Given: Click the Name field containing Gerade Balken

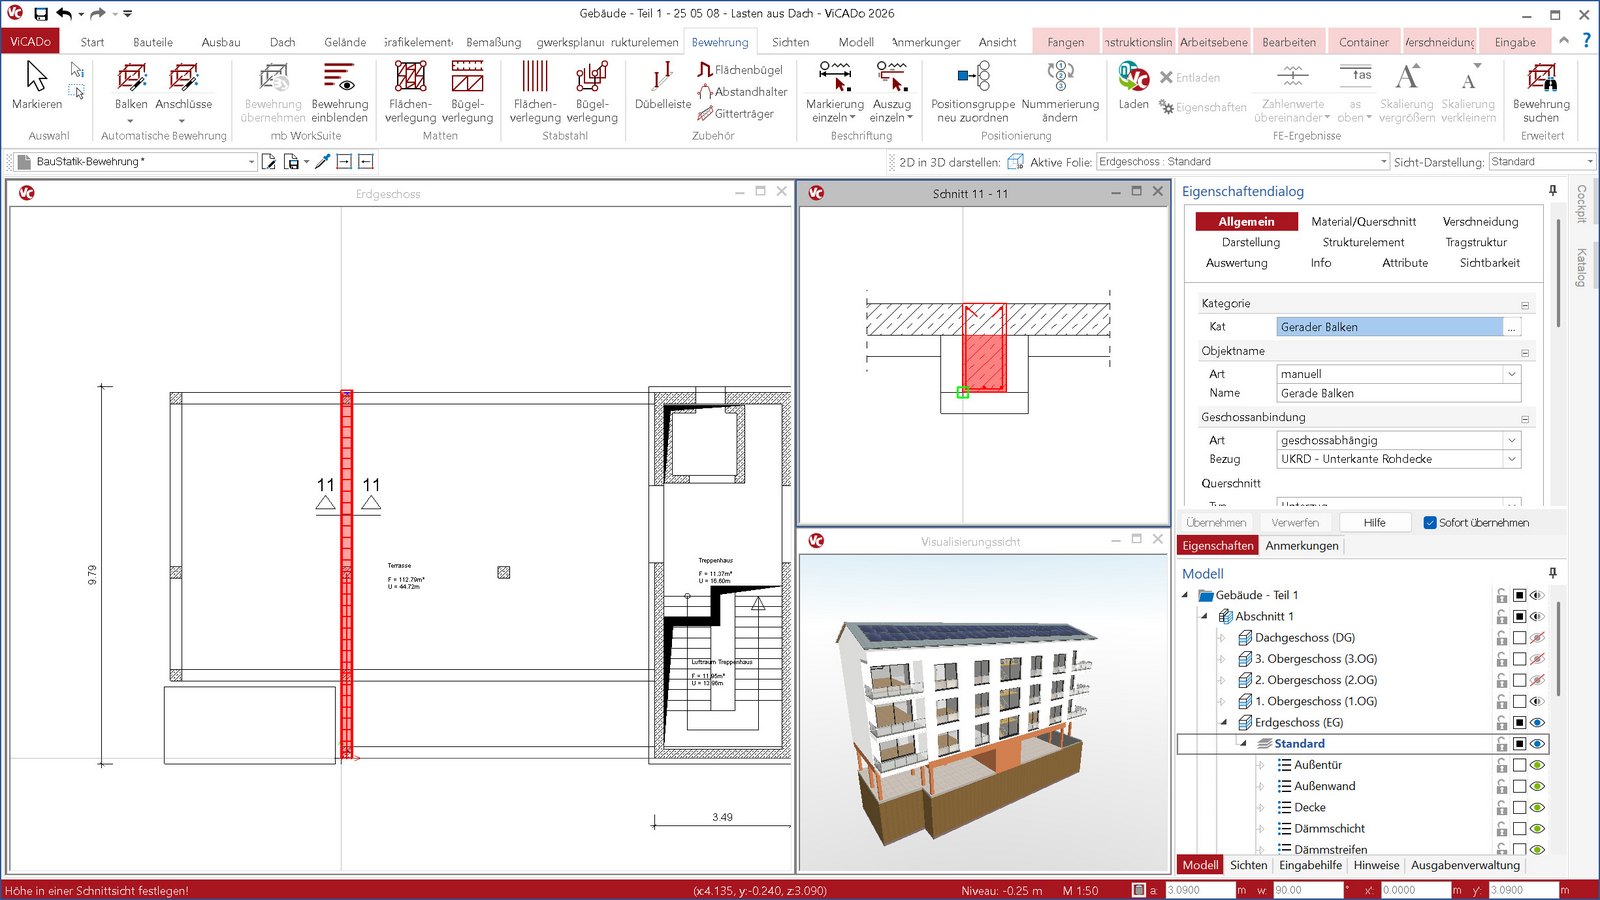Looking at the screenshot, I should (1397, 394).
